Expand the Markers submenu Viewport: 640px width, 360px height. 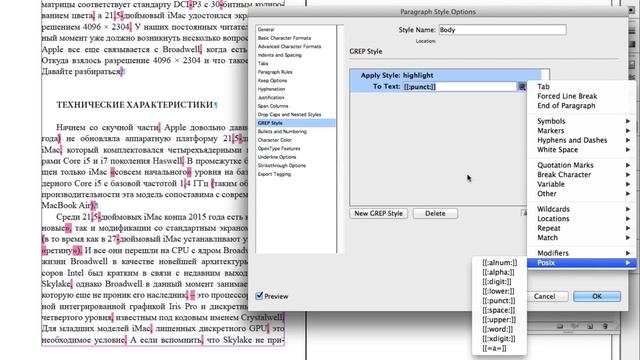pyautogui.click(x=582, y=131)
